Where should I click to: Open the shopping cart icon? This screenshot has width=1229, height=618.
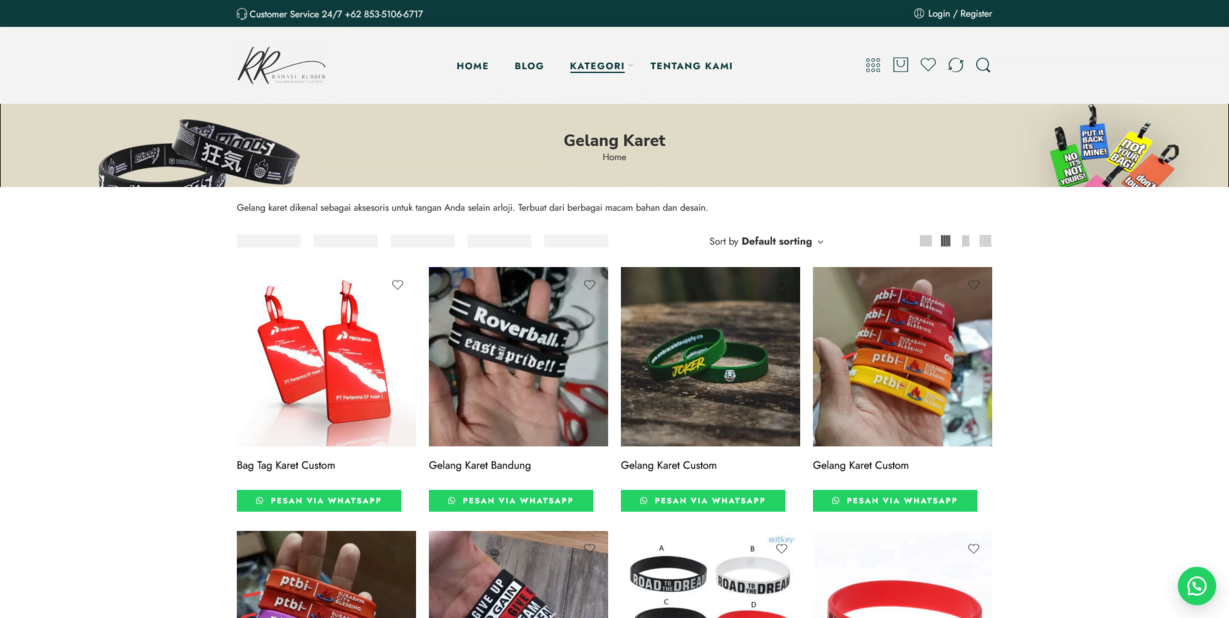(901, 64)
